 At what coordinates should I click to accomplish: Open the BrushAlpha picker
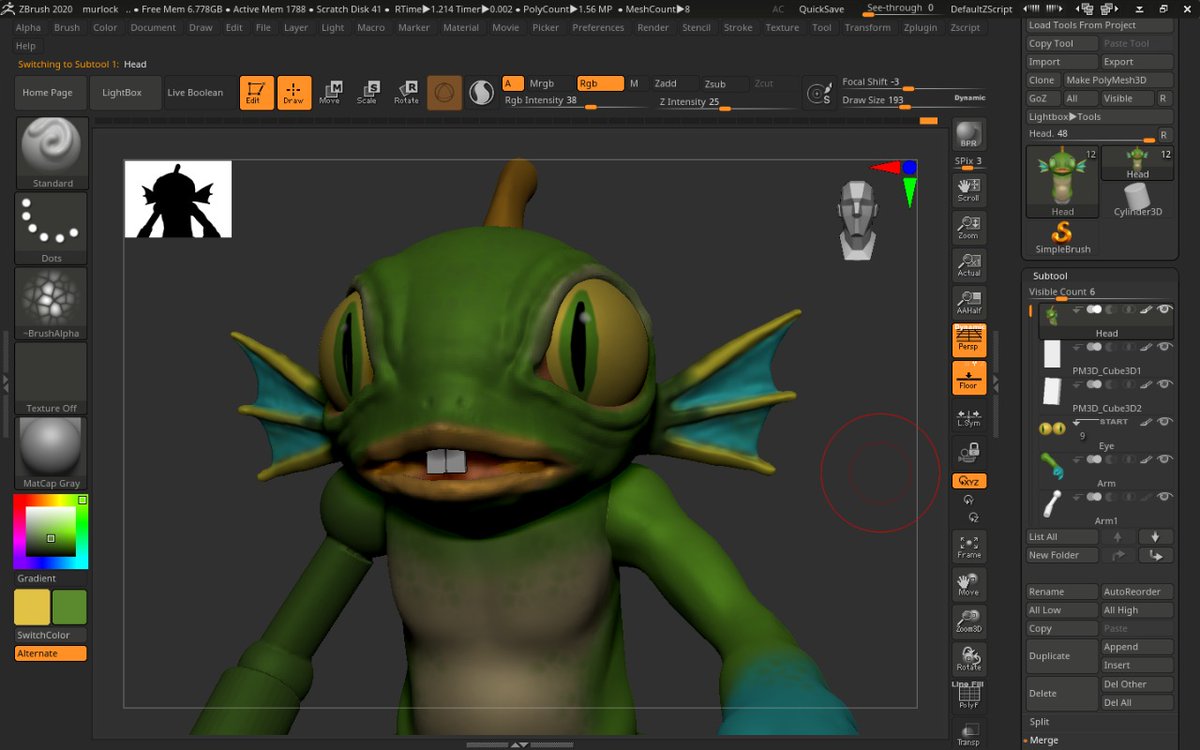click(51, 303)
